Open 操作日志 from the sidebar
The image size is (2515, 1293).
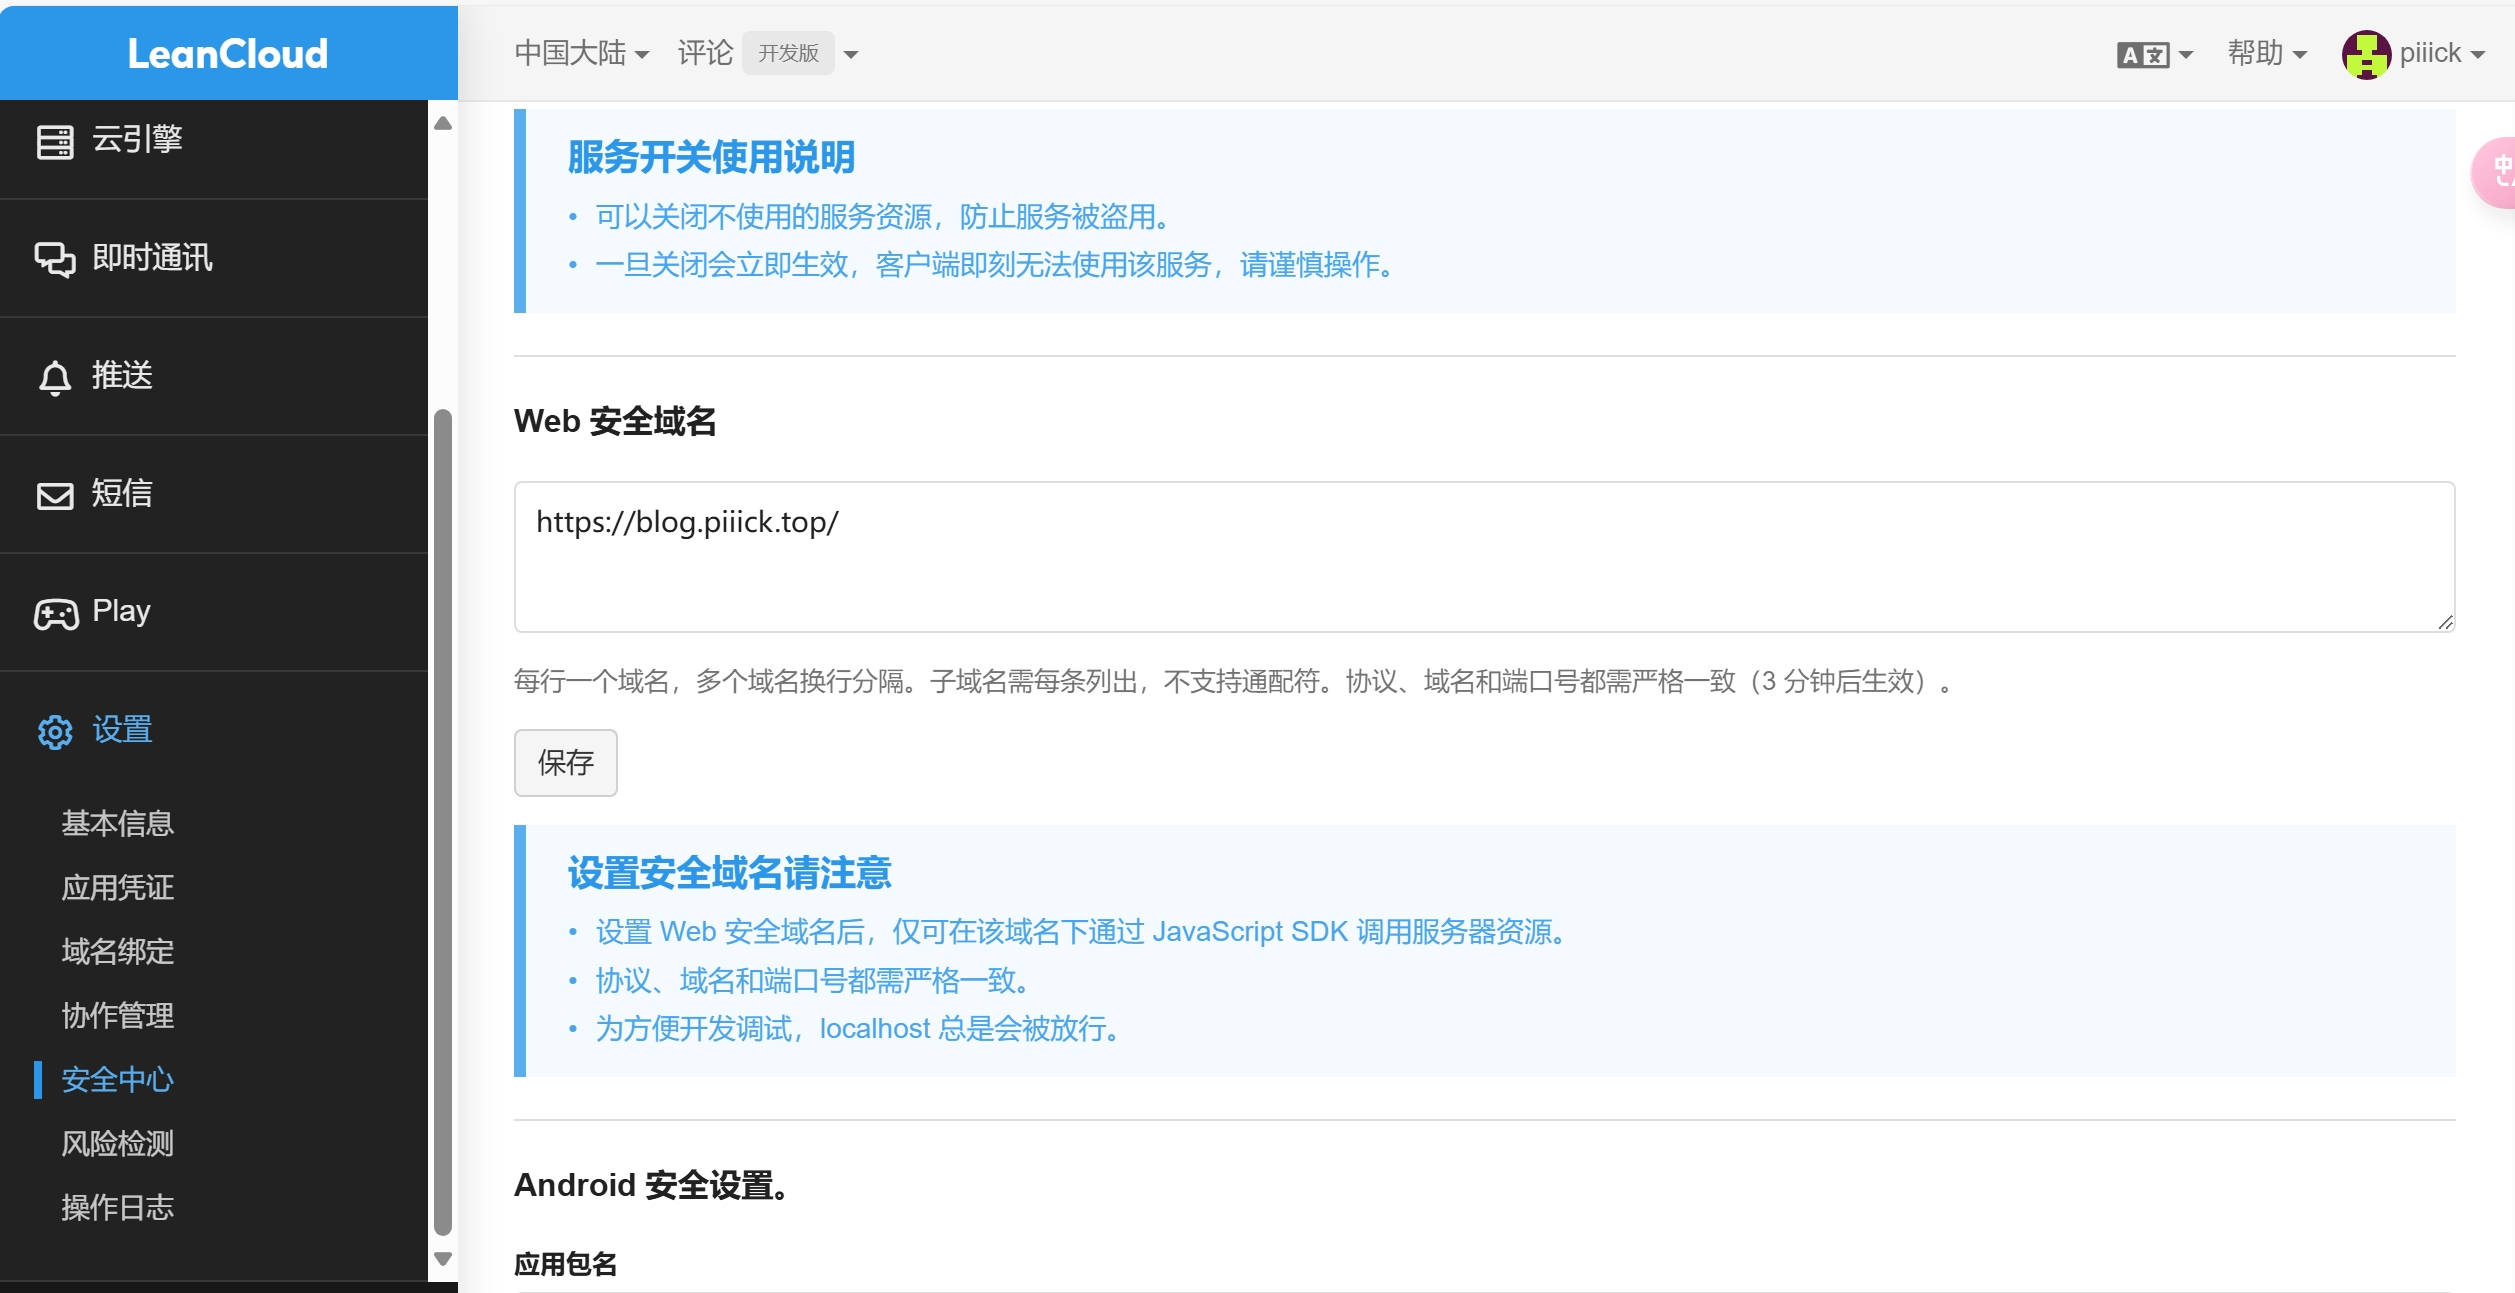click(118, 1207)
